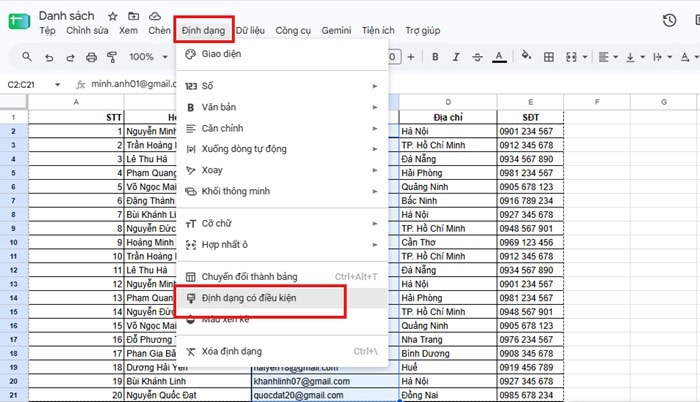700x402 pixels.
Task: Expand Xuống dòng tự động submenu
Action: click(282, 149)
